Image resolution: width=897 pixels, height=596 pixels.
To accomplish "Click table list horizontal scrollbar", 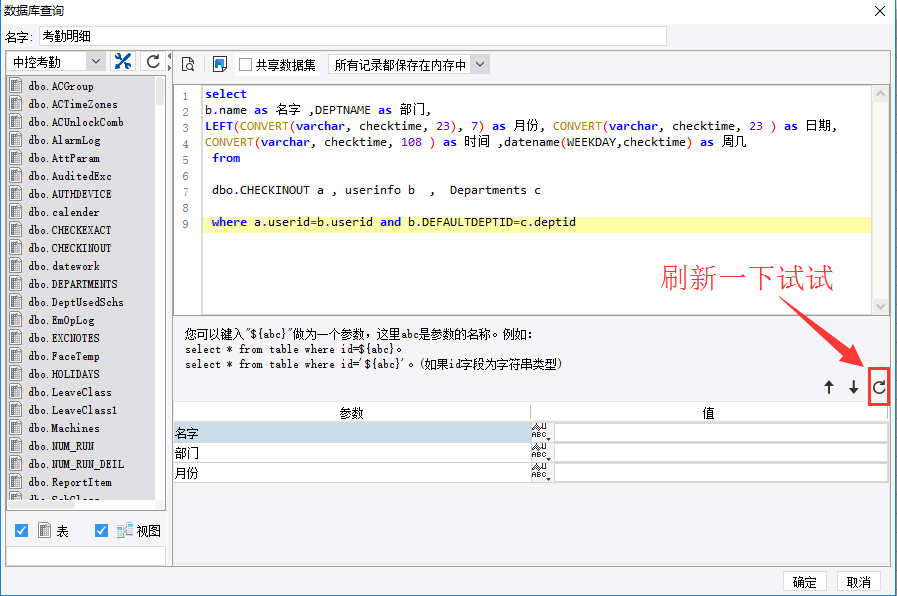I will coord(41,504).
